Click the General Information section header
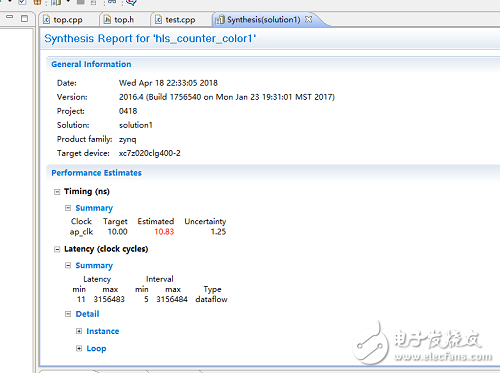Viewport: 500px width, 373px height. click(91, 64)
